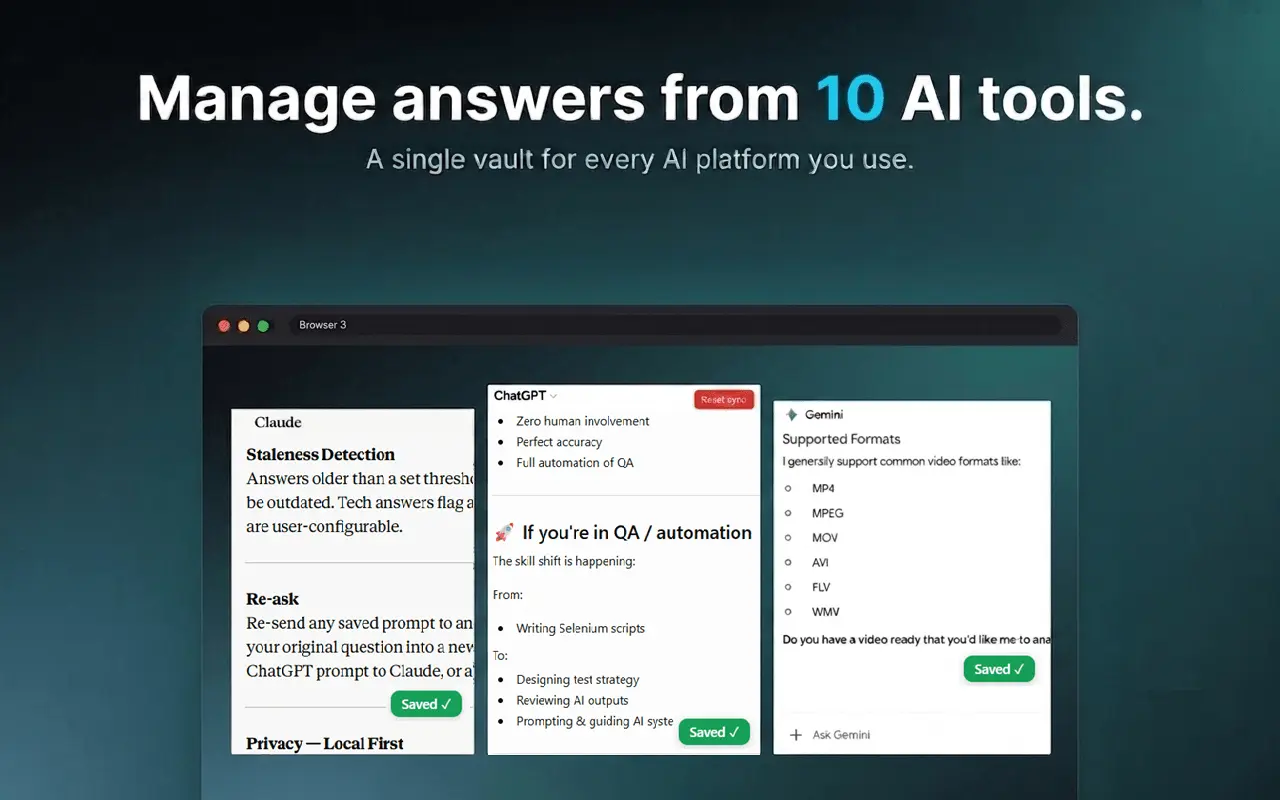Click the Perfect accuracy bullet
Viewport: 1280px width, 800px height.
click(559, 442)
